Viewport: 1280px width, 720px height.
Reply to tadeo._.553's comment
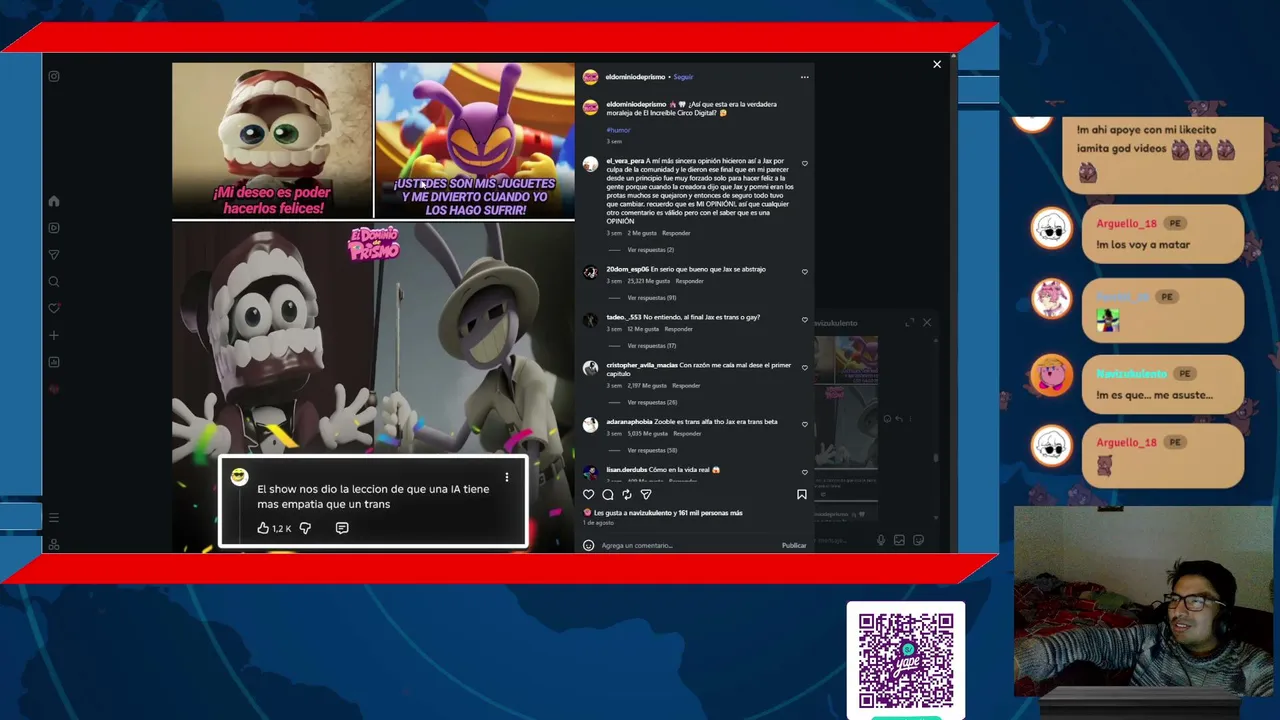(678, 329)
